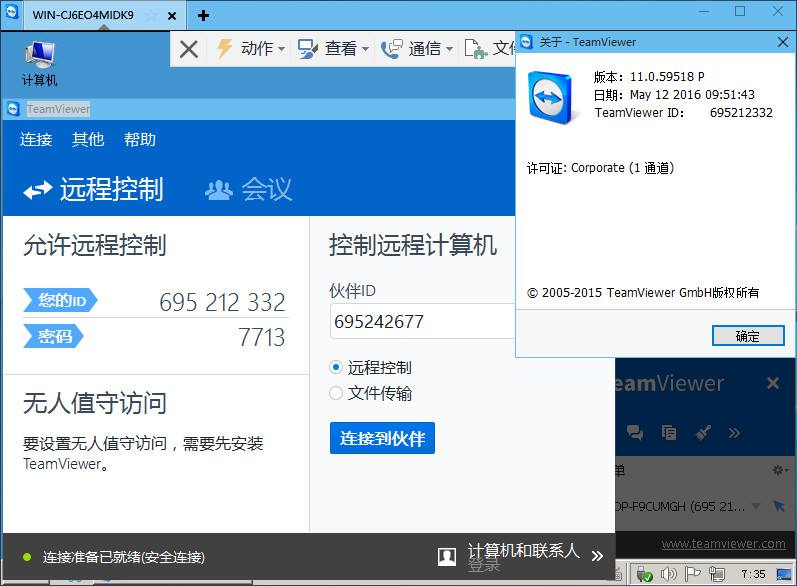This screenshot has width=797, height=586.
Task: Click show desktop icon at taskbar corner
Action: point(784,574)
